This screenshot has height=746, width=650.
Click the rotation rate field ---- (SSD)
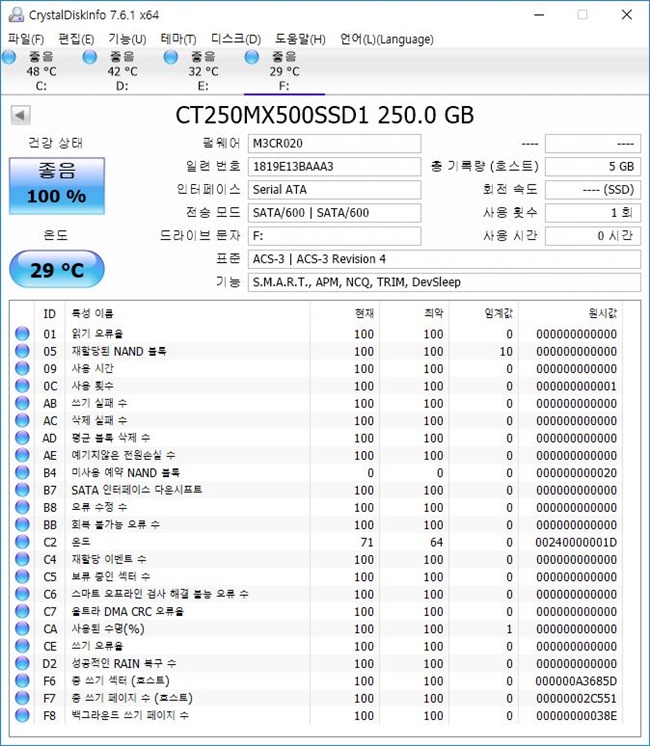point(593,190)
